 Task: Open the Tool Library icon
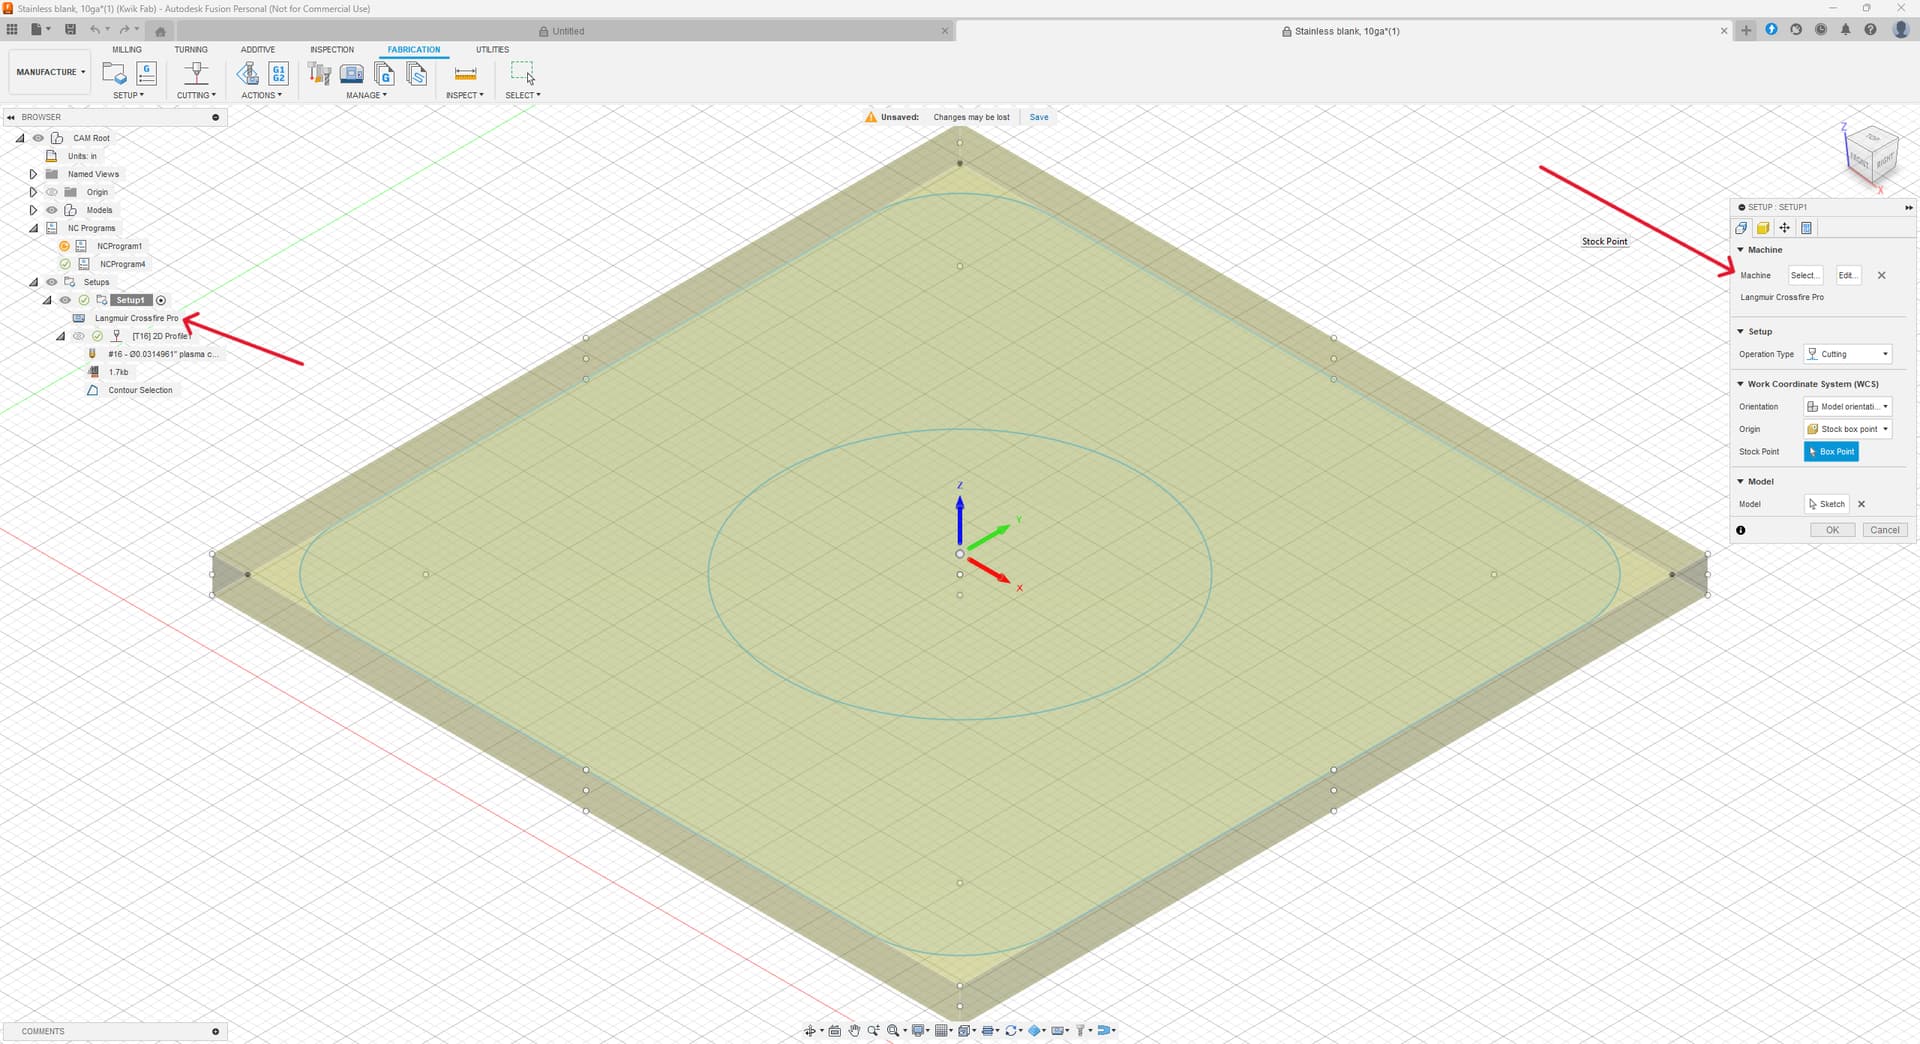coord(319,73)
